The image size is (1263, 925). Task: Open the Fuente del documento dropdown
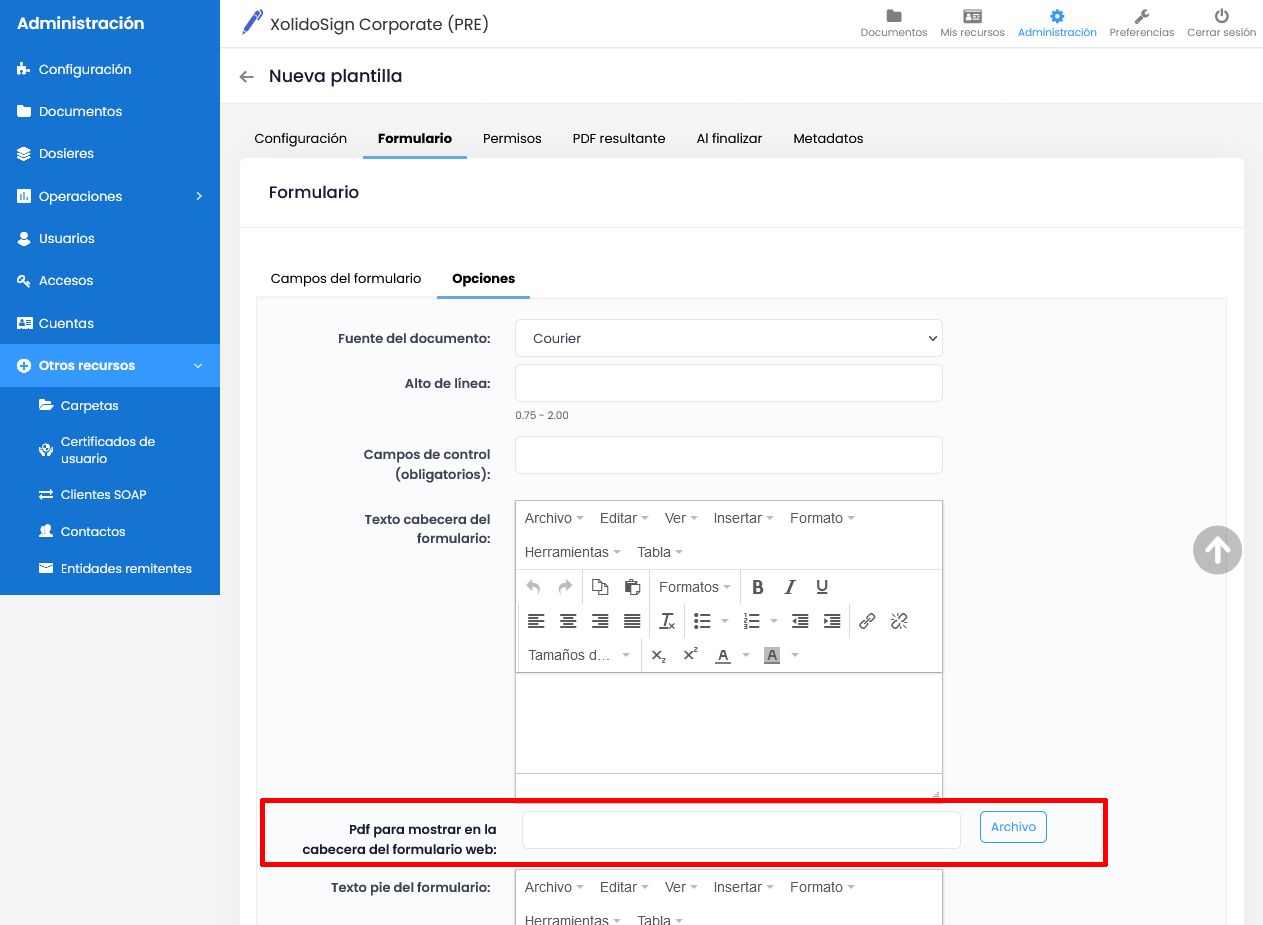[728, 338]
